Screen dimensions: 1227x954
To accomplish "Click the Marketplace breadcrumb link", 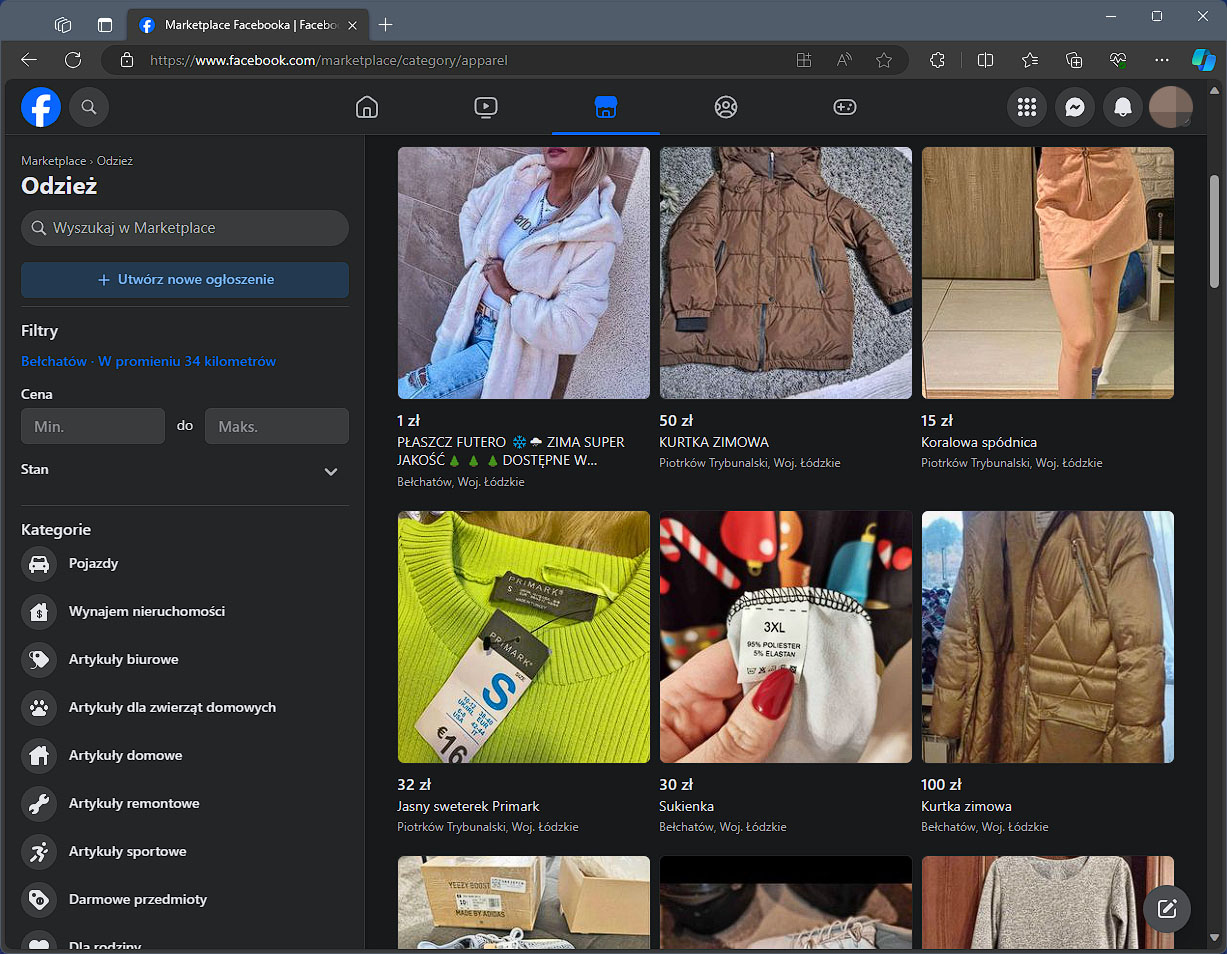I will 54,160.
